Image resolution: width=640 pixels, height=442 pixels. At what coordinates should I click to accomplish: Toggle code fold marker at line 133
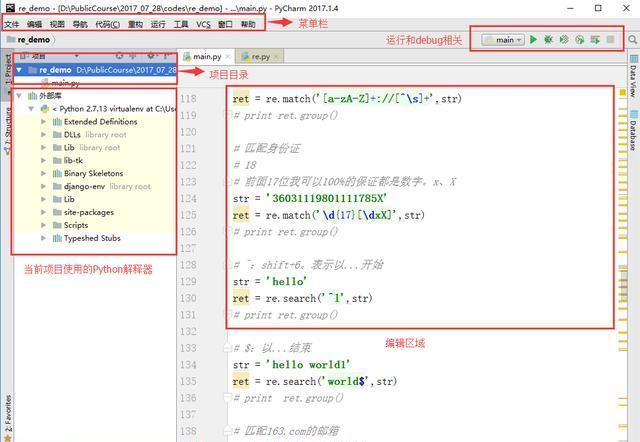pos(228,348)
